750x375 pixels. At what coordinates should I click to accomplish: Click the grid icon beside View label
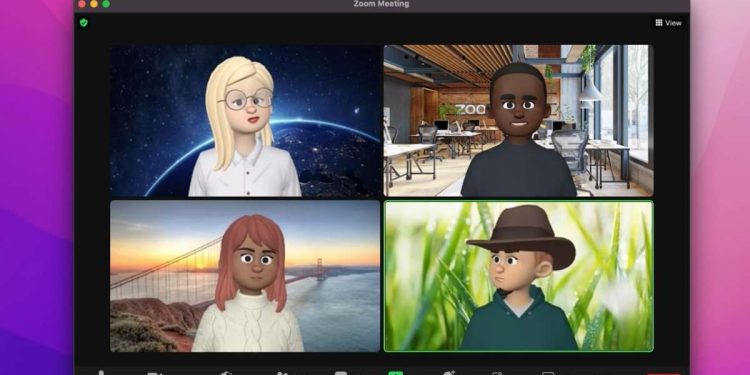[x=659, y=22]
